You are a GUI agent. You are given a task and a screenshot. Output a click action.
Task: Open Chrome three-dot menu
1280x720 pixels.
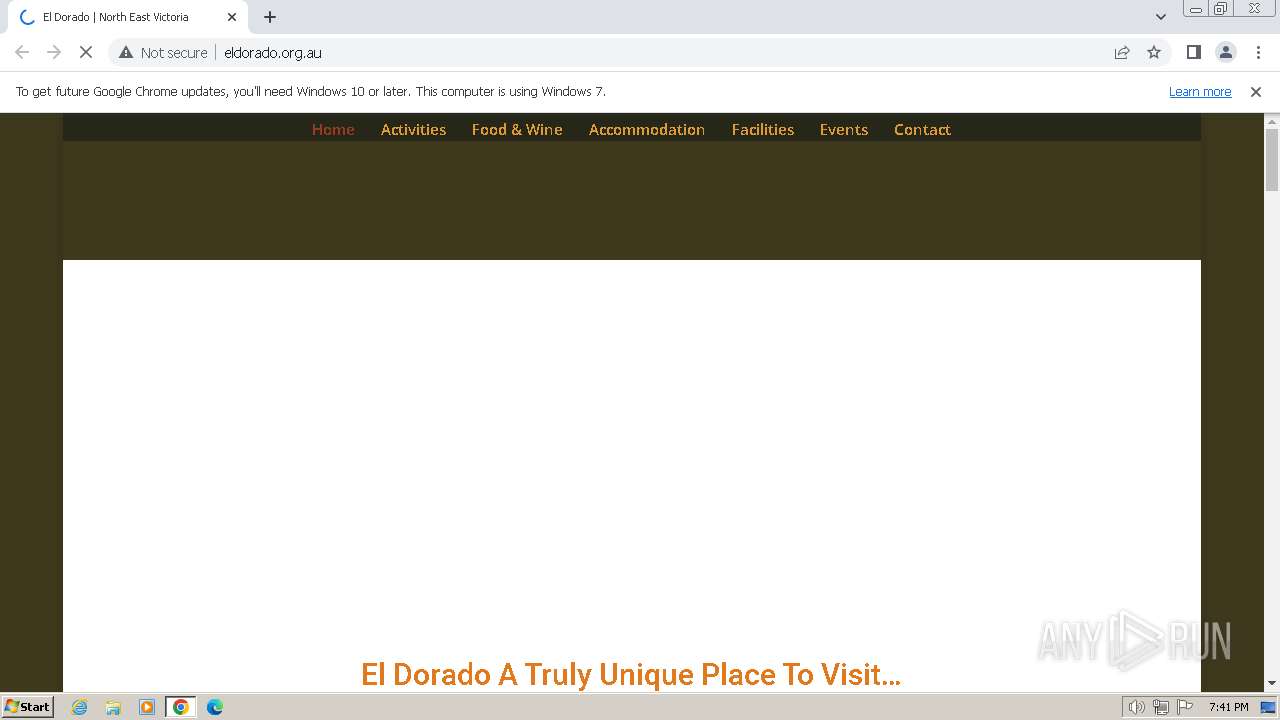pos(1258,52)
